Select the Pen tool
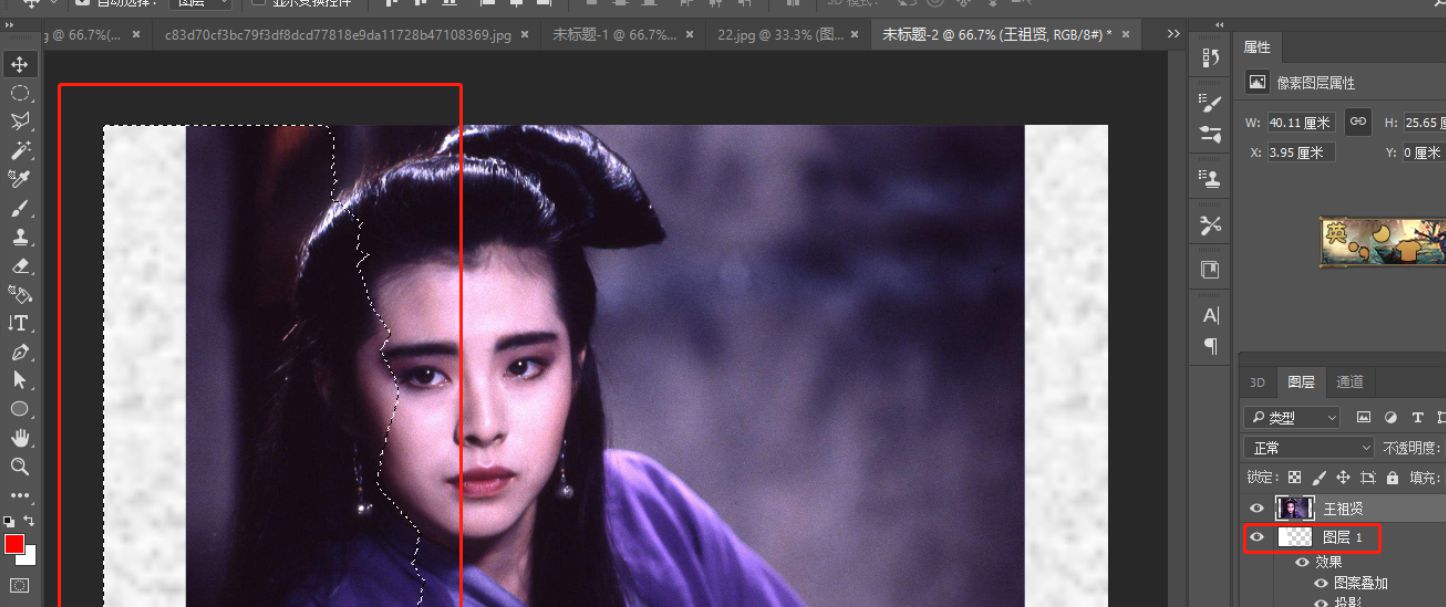Viewport: 1446px width, 607px height. [19, 352]
